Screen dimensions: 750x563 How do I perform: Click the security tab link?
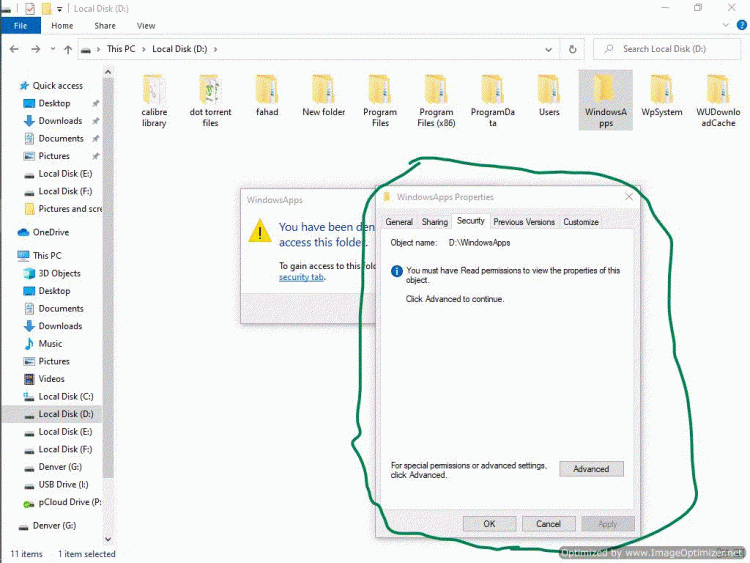click(x=301, y=277)
